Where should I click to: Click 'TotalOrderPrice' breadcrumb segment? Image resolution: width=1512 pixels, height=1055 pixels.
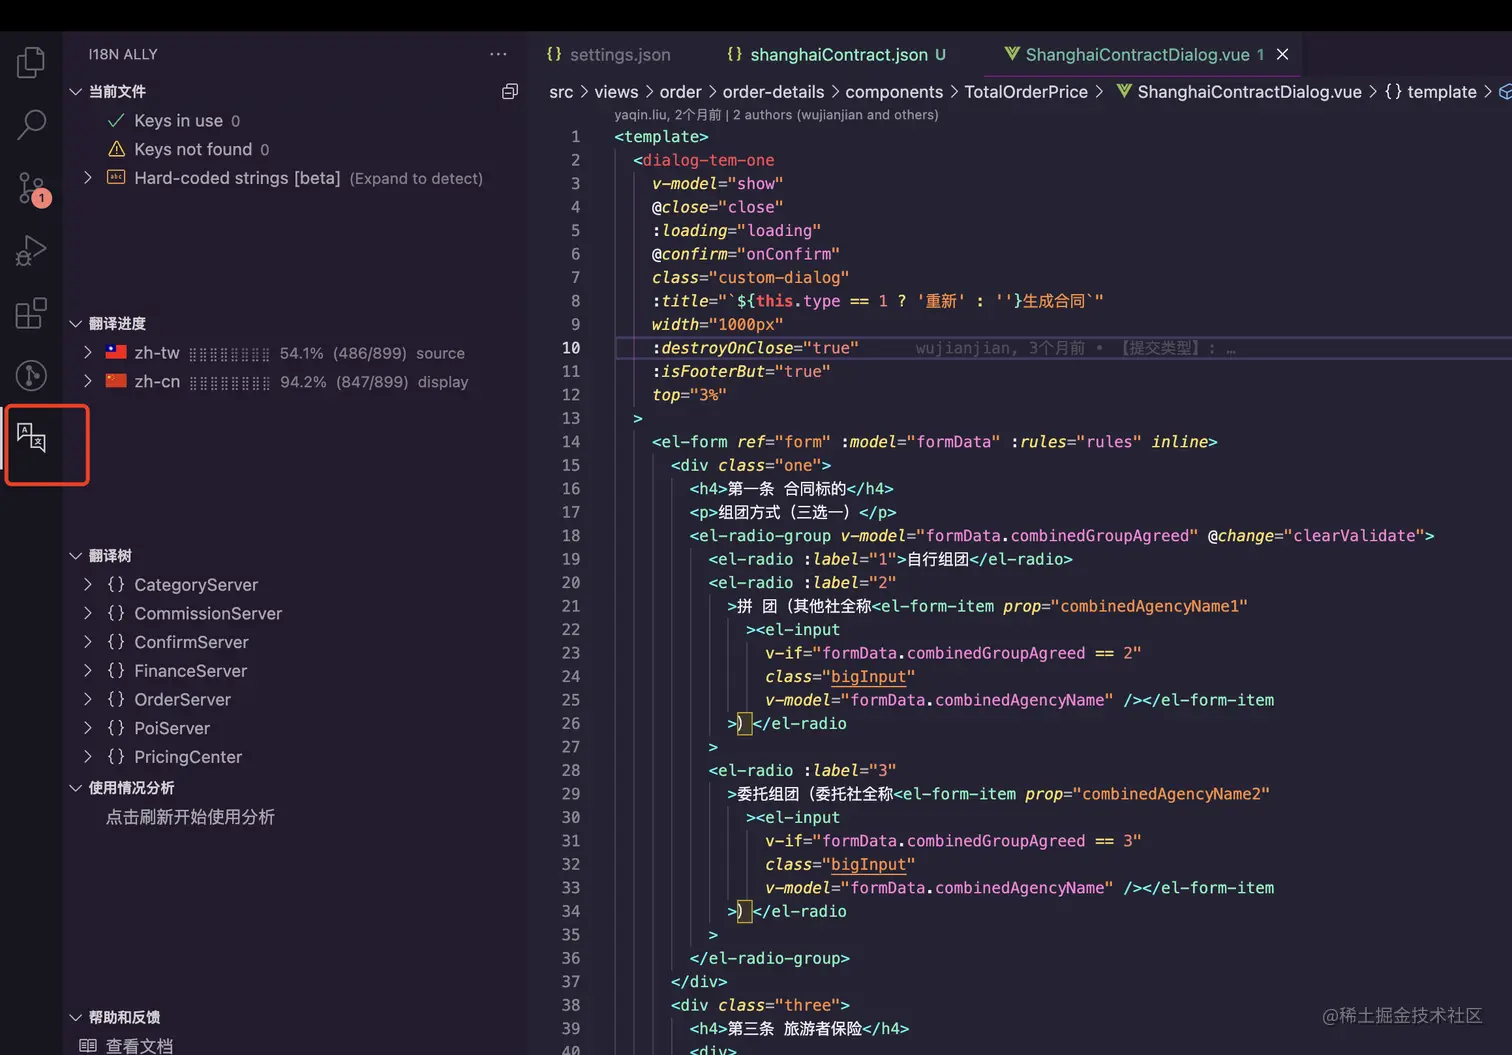tap(1026, 92)
